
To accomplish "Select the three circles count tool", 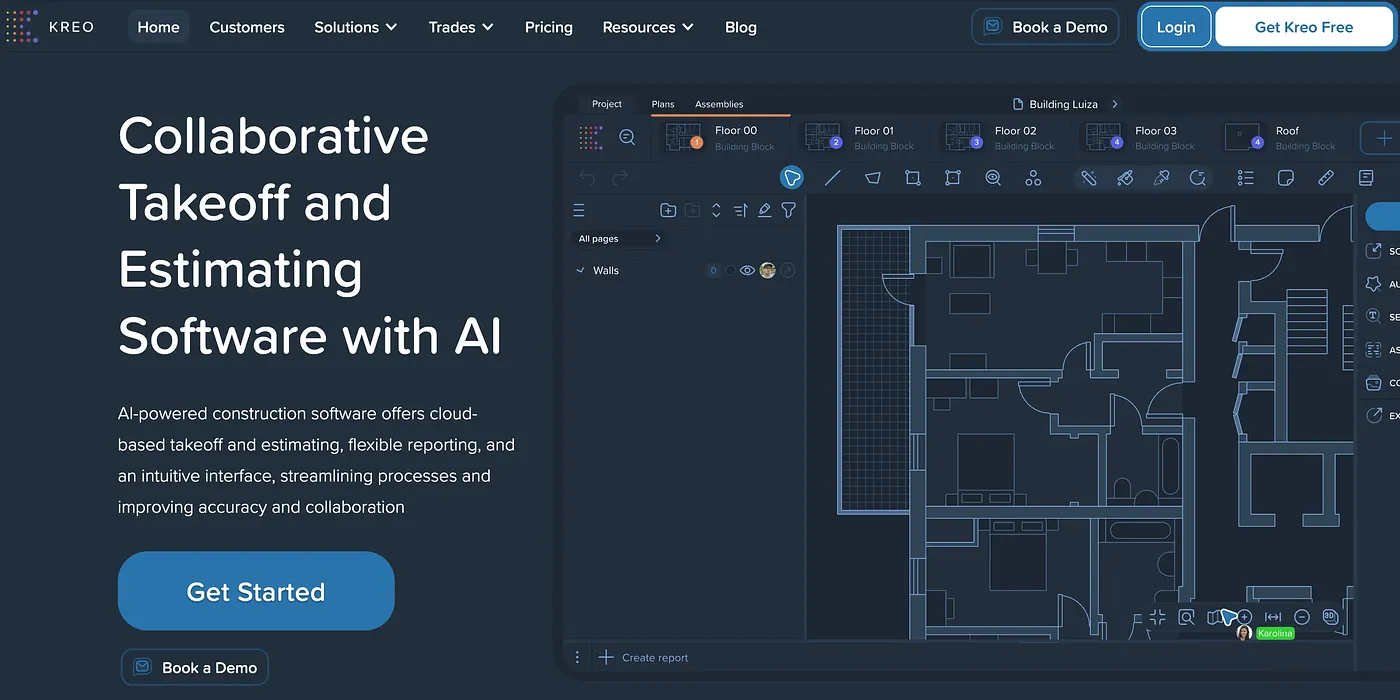I will (x=1033, y=178).
